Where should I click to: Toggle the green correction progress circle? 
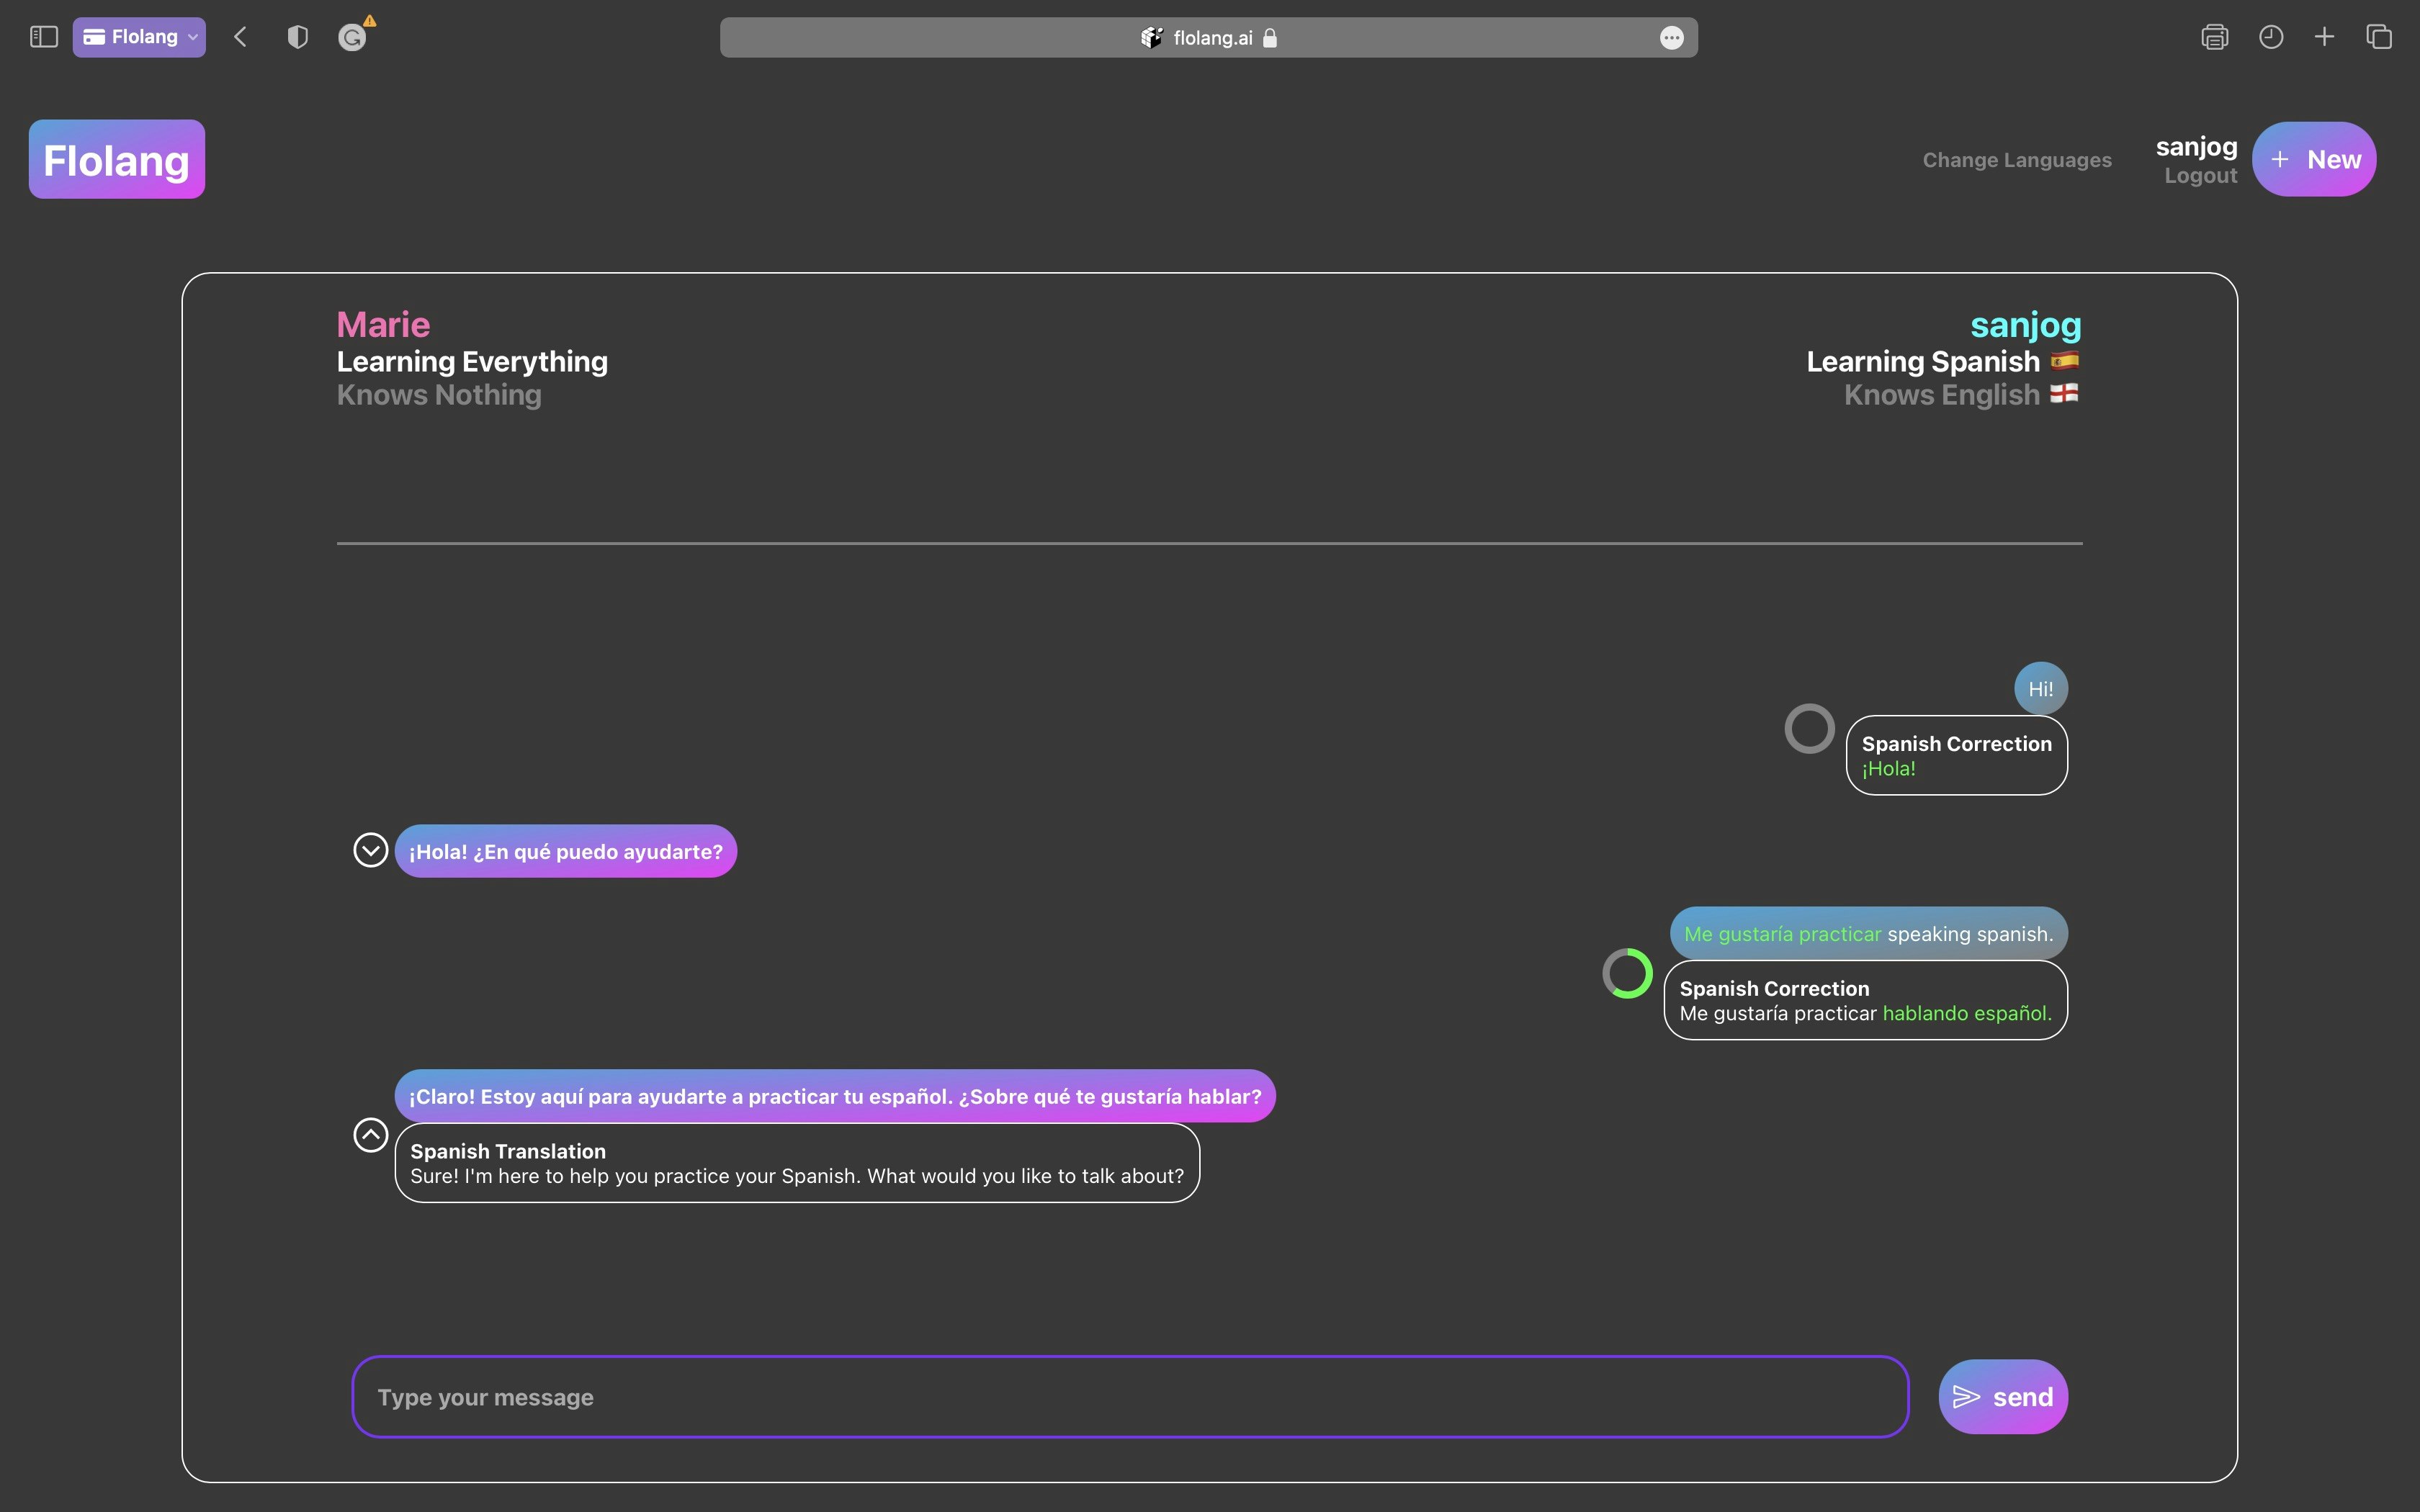(1627, 973)
